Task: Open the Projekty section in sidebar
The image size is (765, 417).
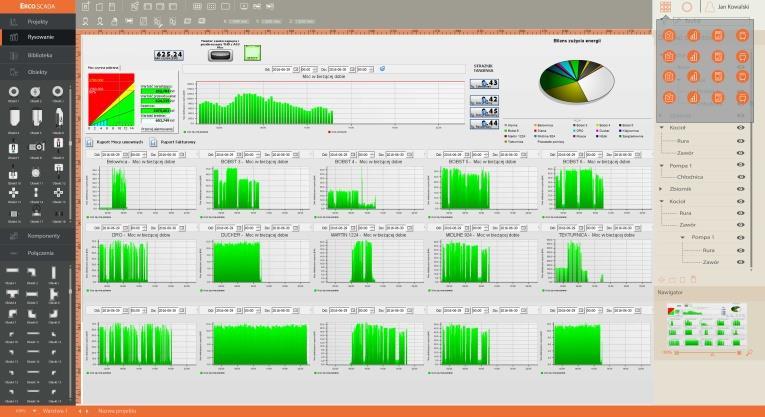Action: 38,22
